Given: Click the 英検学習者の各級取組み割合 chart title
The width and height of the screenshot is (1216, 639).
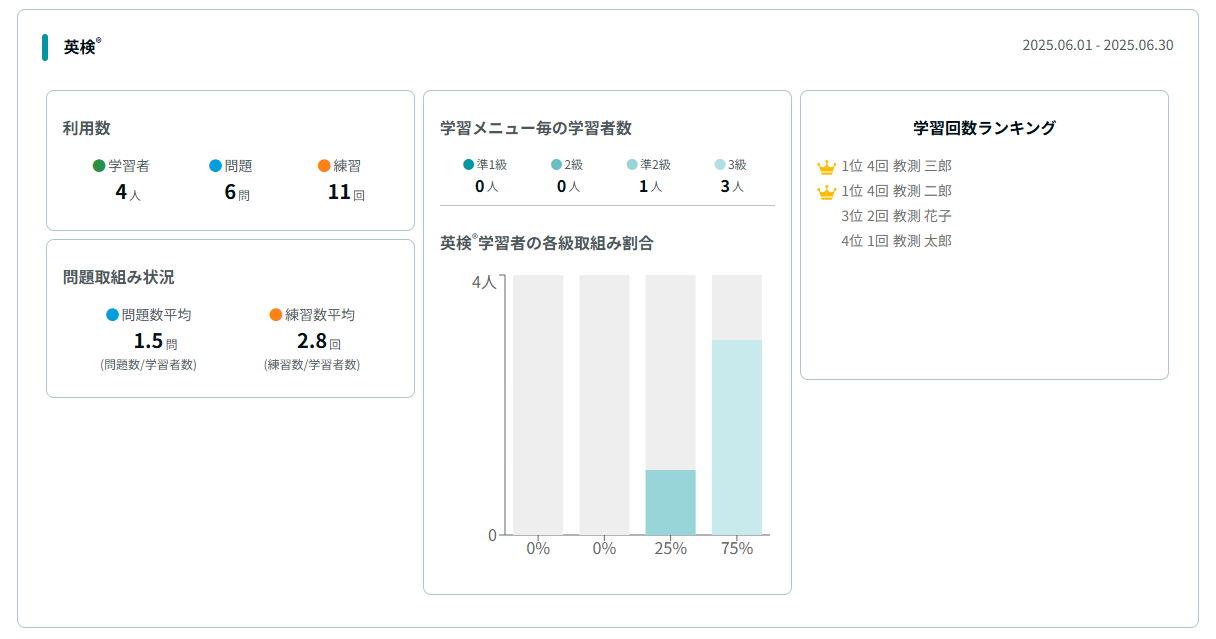Looking at the screenshot, I should [547, 243].
